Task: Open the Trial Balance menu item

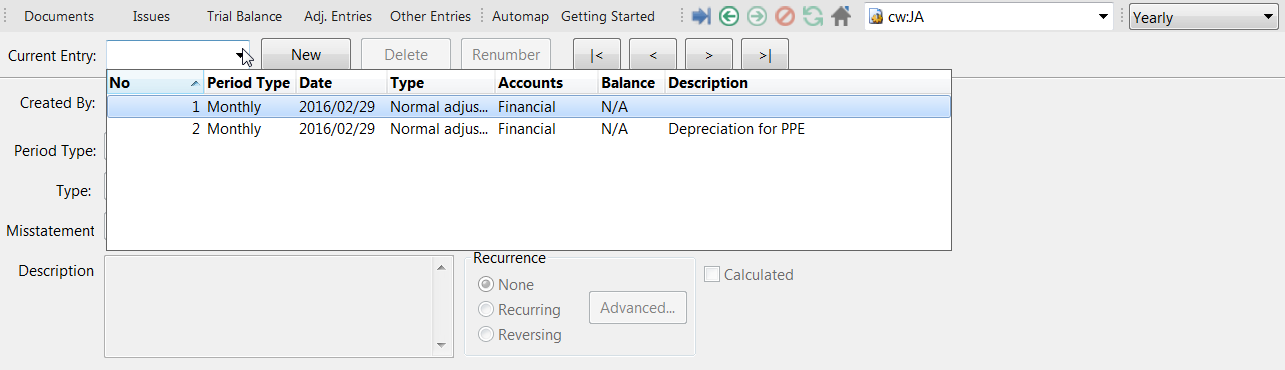Action: coord(244,17)
